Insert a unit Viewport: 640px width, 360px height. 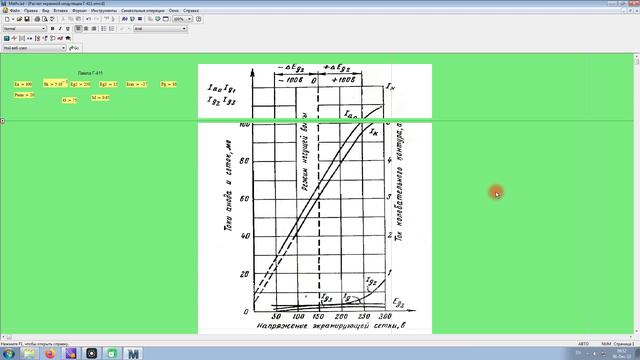132,19
